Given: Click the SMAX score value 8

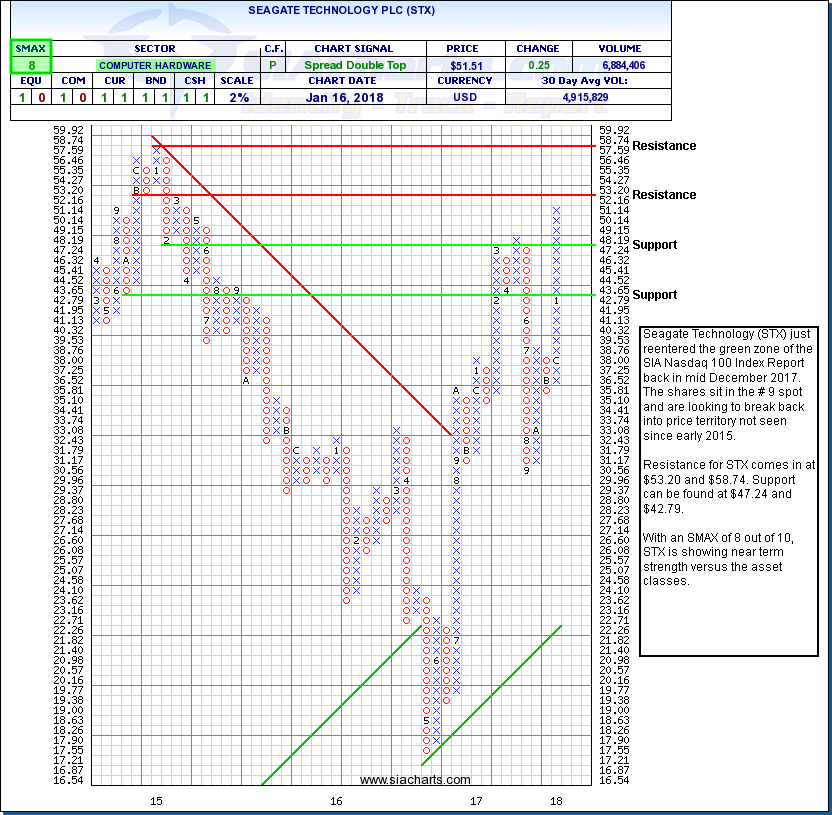Looking at the screenshot, I should [30, 65].
